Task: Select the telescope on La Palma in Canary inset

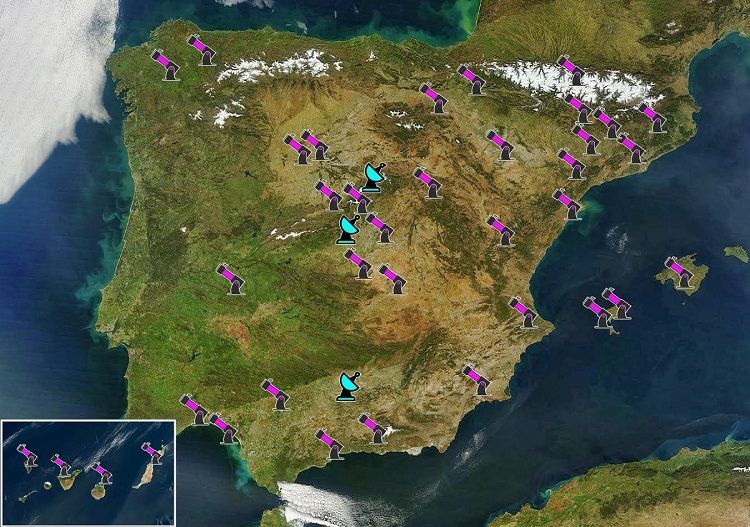Action: pos(28,455)
